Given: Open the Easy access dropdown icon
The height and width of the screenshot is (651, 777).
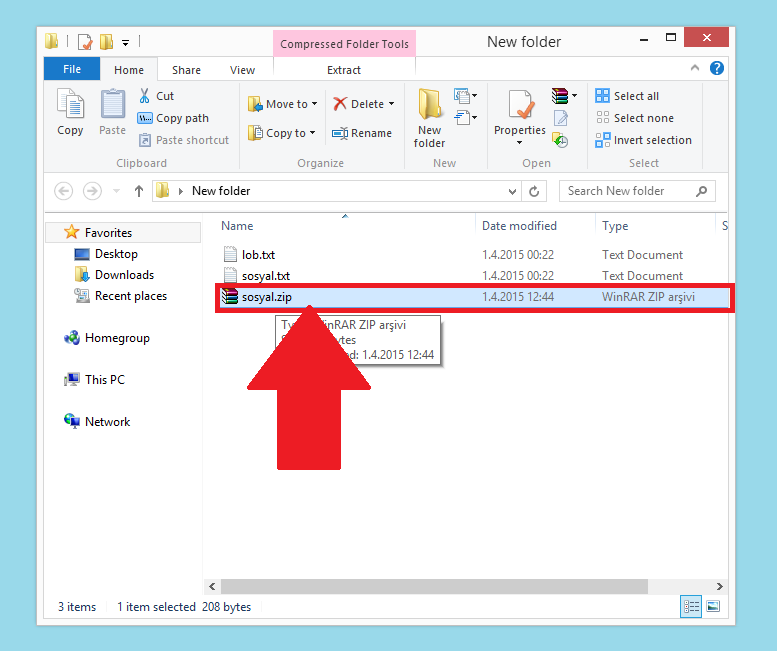Looking at the screenshot, I should [465, 118].
